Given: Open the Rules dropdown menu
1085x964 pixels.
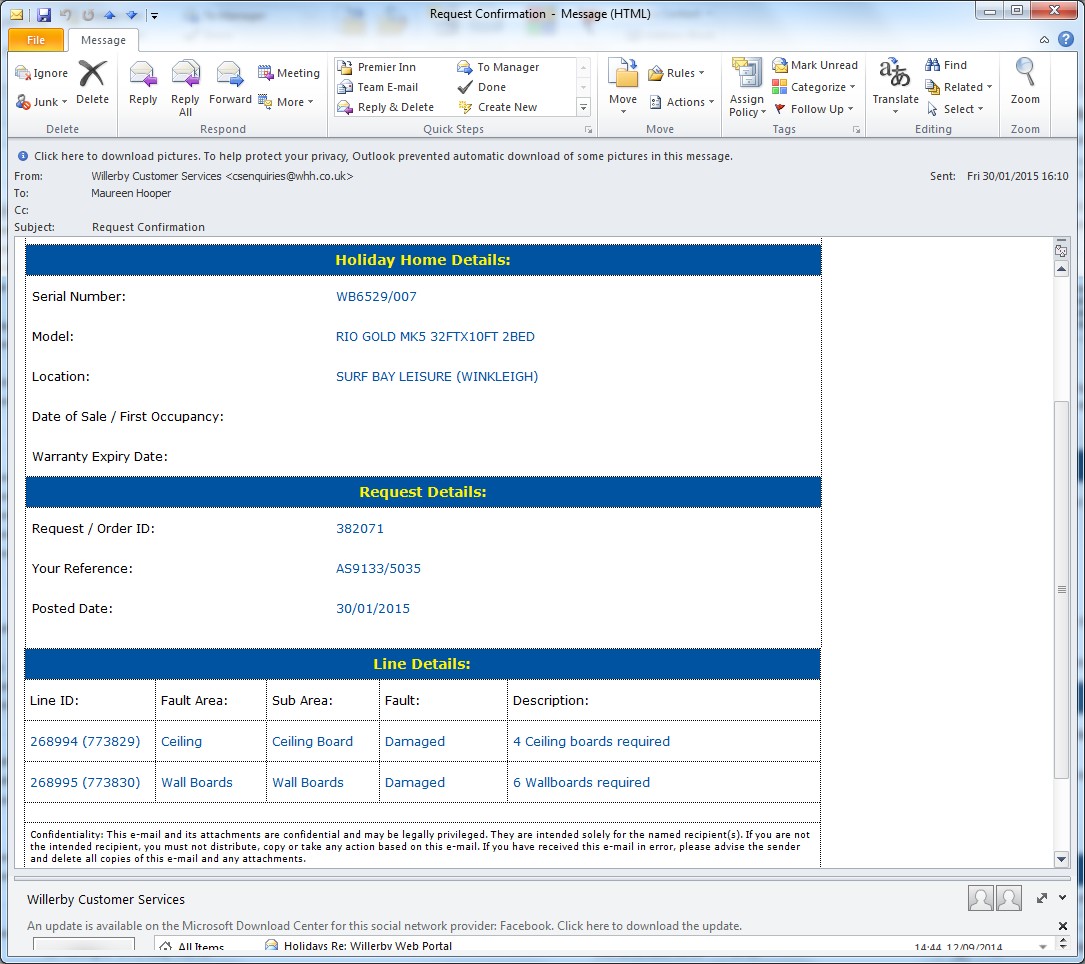Looking at the screenshot, I should (x=677, y=73).
